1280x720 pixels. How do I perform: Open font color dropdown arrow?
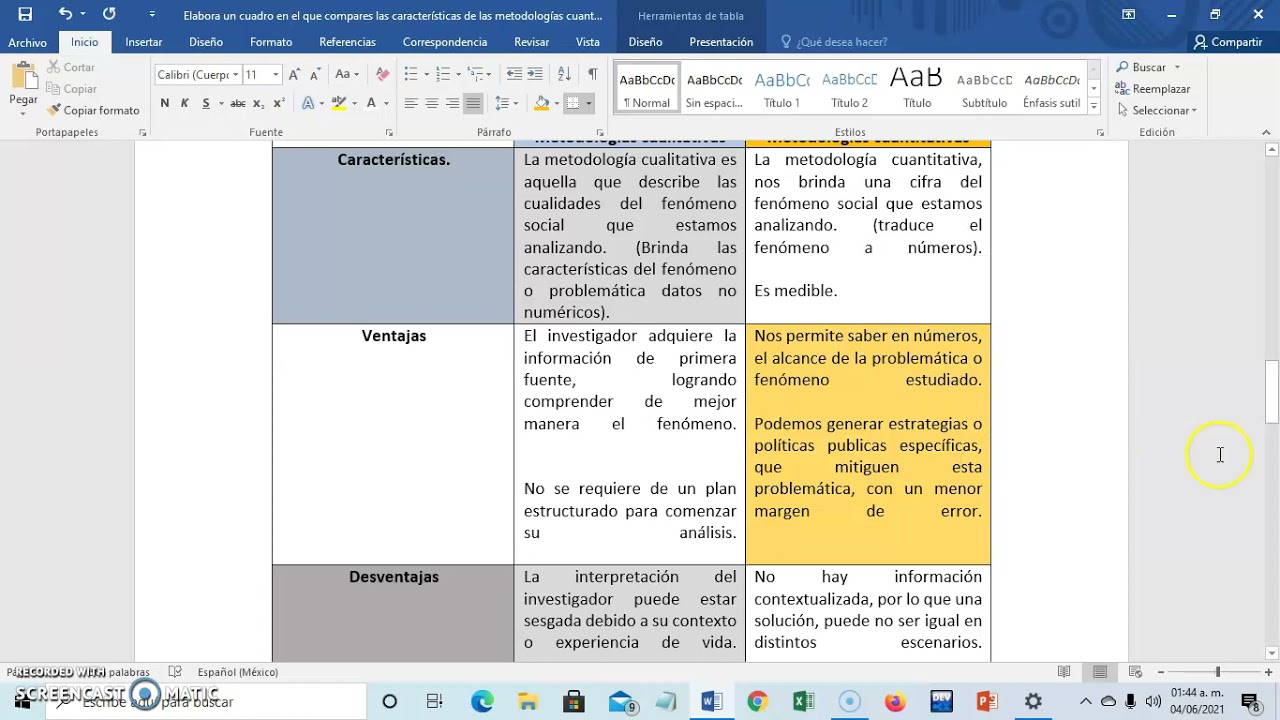(x=387, y=103)
